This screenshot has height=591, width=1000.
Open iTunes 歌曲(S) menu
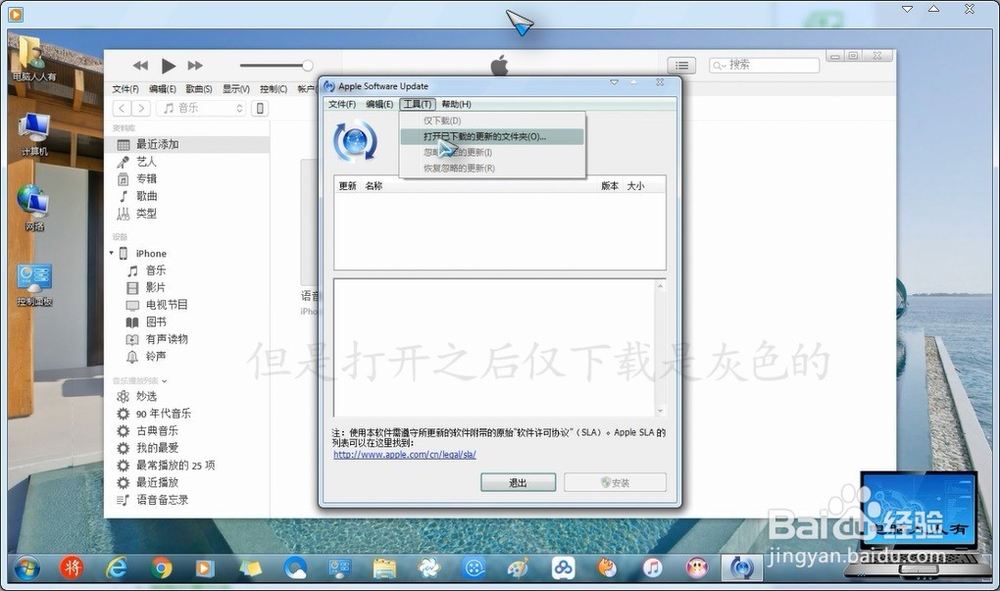point(199,89)
